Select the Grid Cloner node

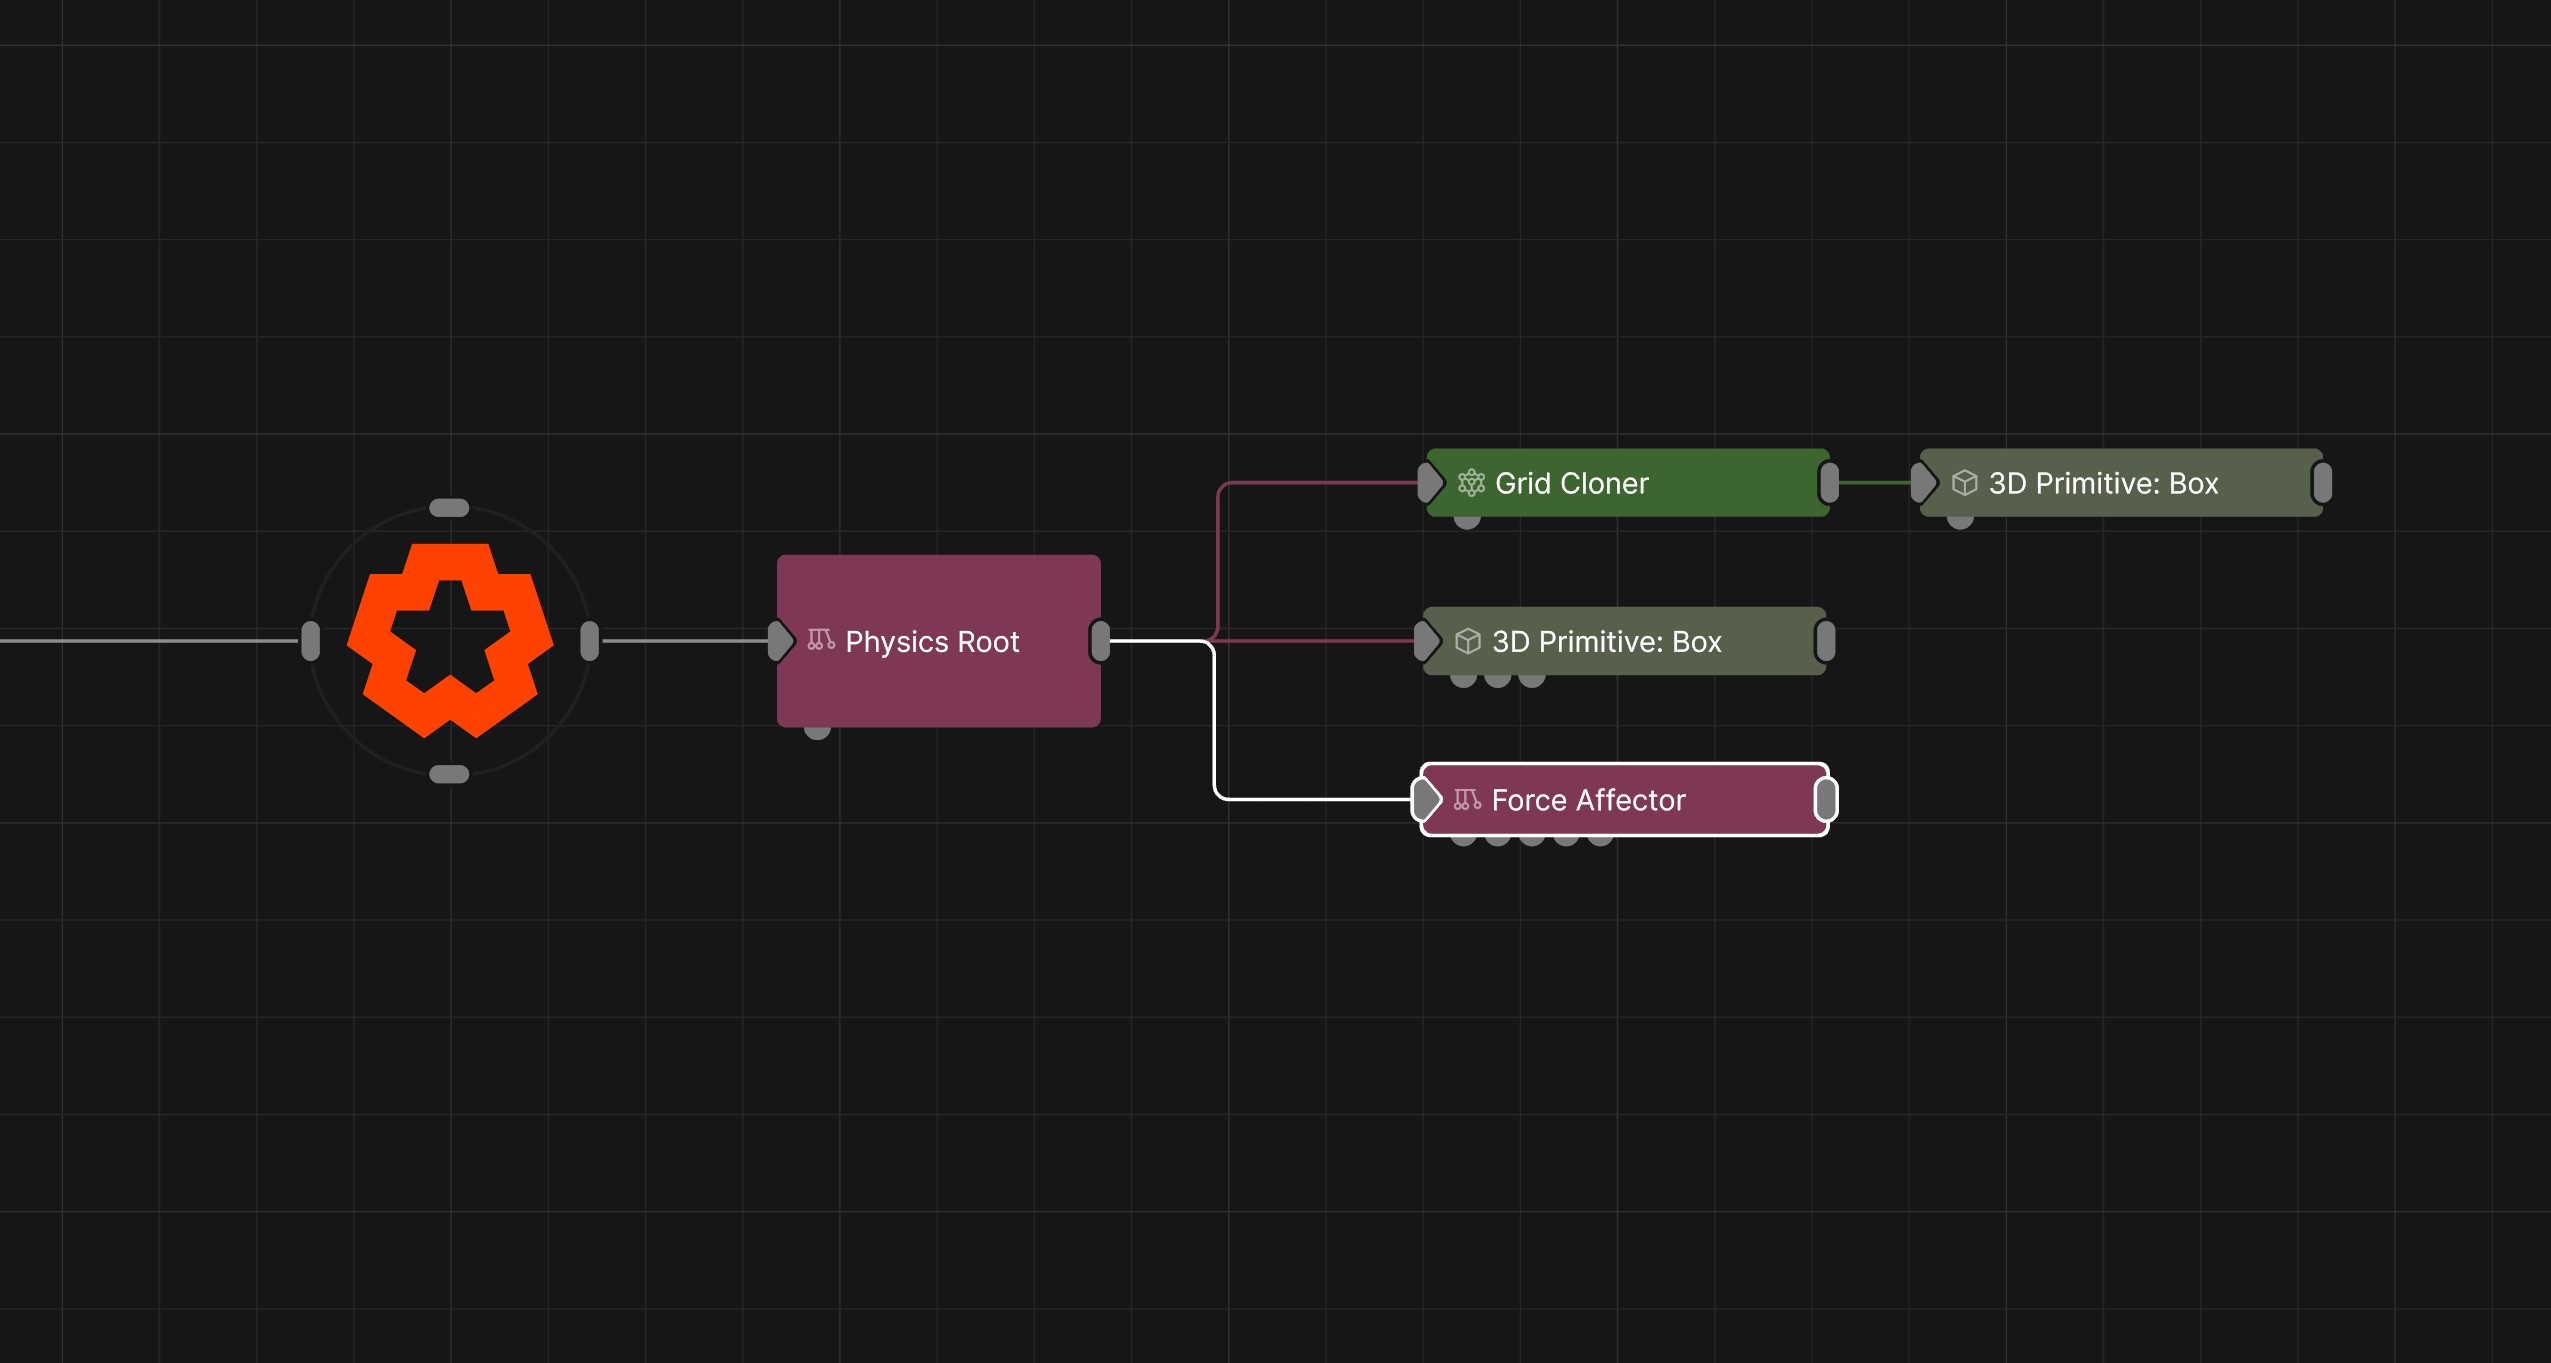pos(1628,483)
